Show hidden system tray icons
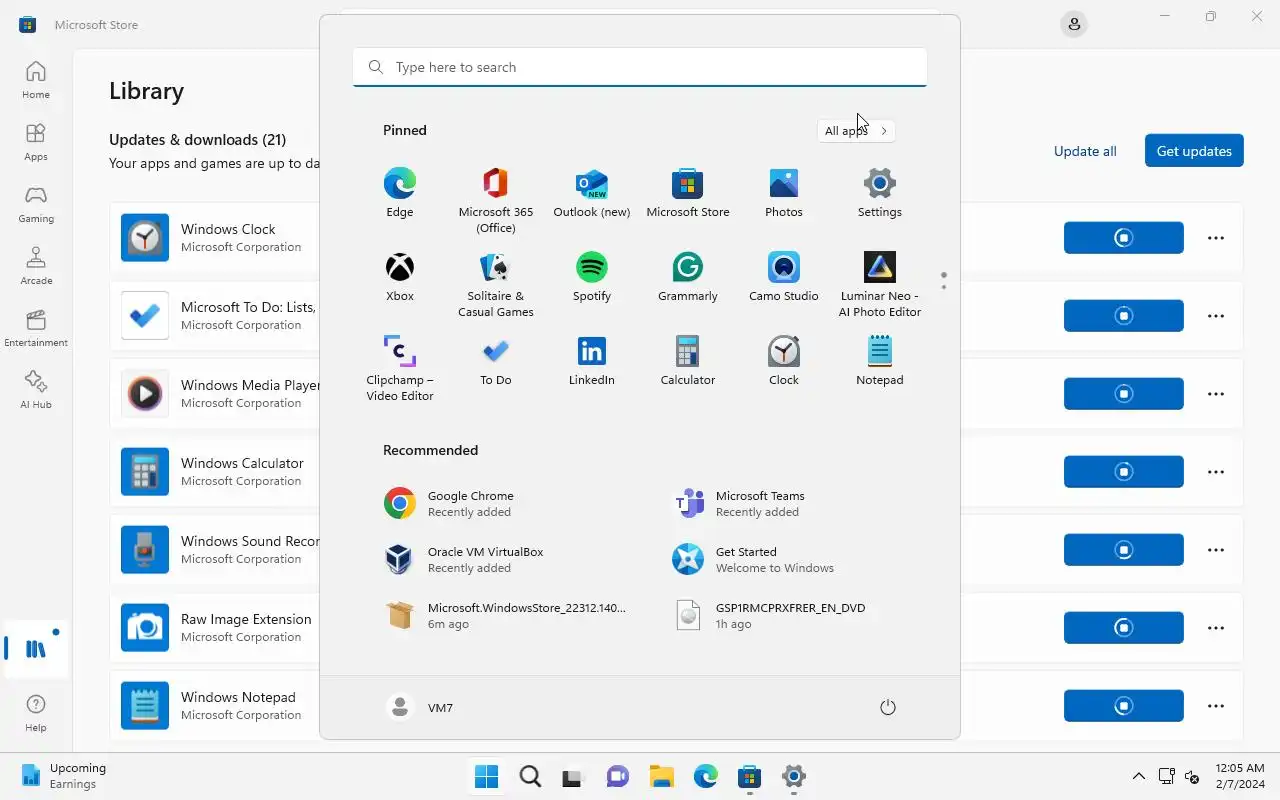1280x800 pixels. click(1138, 776)
